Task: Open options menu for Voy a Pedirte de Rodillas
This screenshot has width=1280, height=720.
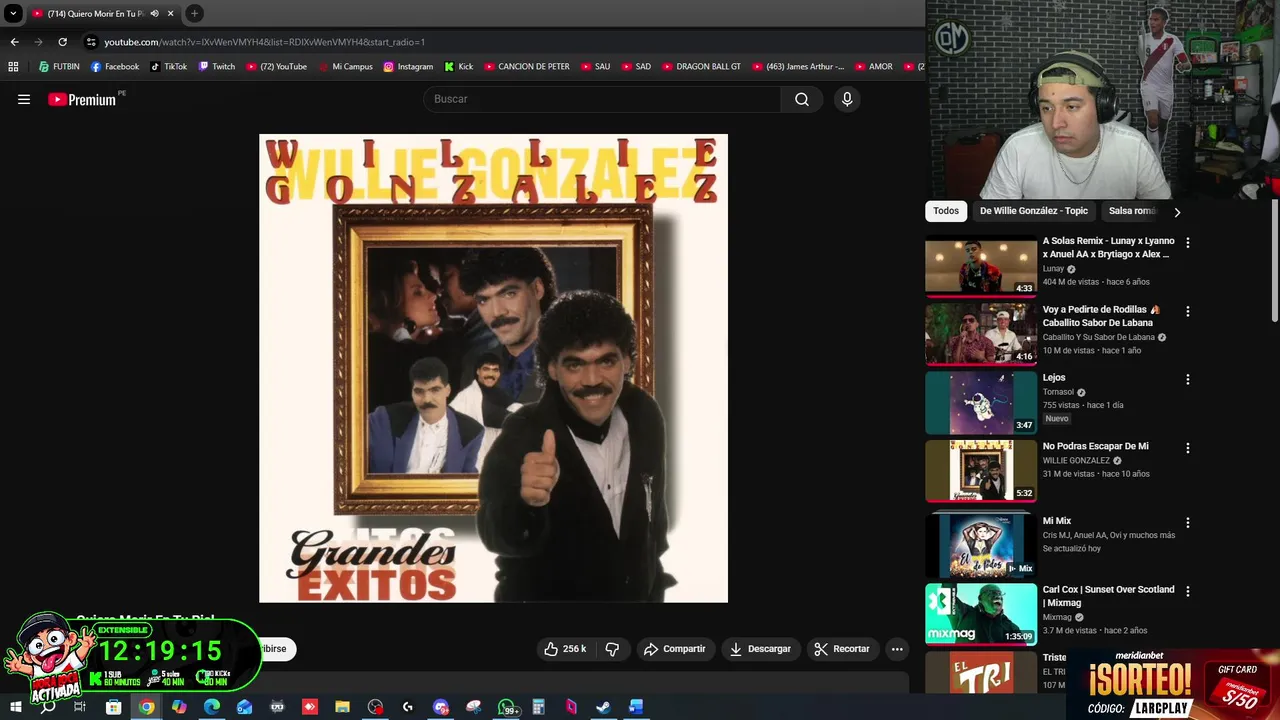Action: click(1188, 312)
